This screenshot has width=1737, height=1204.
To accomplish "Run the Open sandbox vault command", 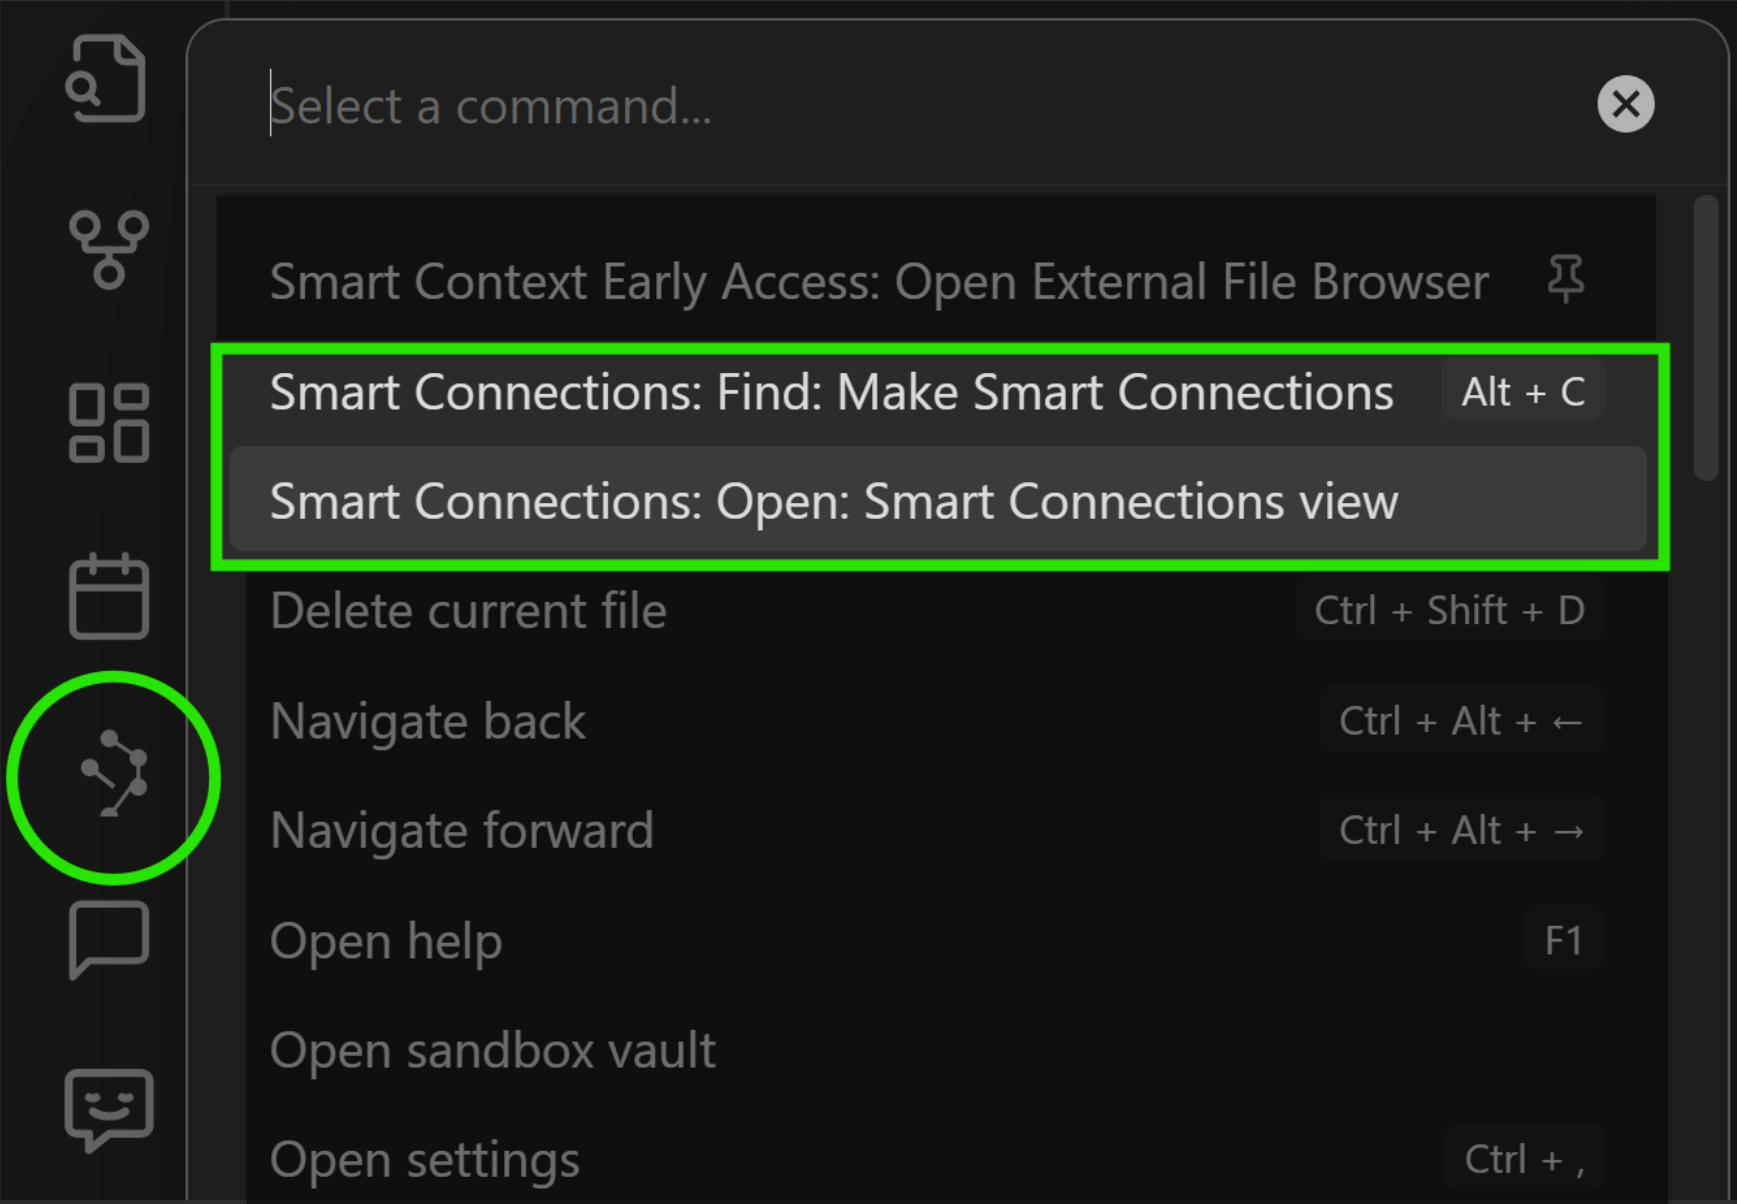I will pos(938,1050).
